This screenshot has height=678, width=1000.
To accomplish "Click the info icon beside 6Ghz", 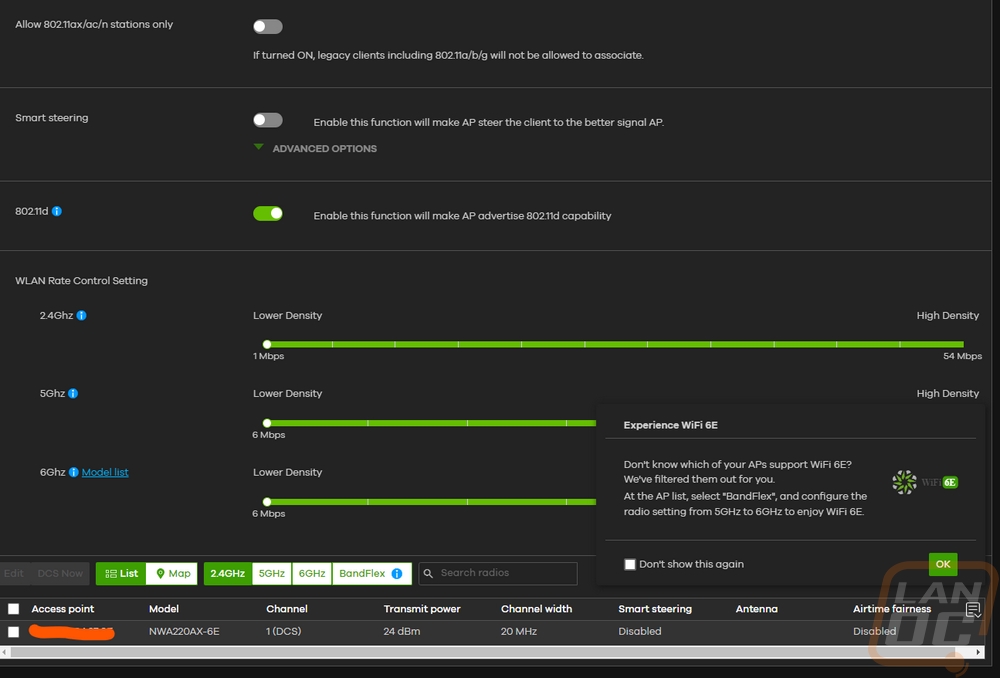I will tap(74, 472).
